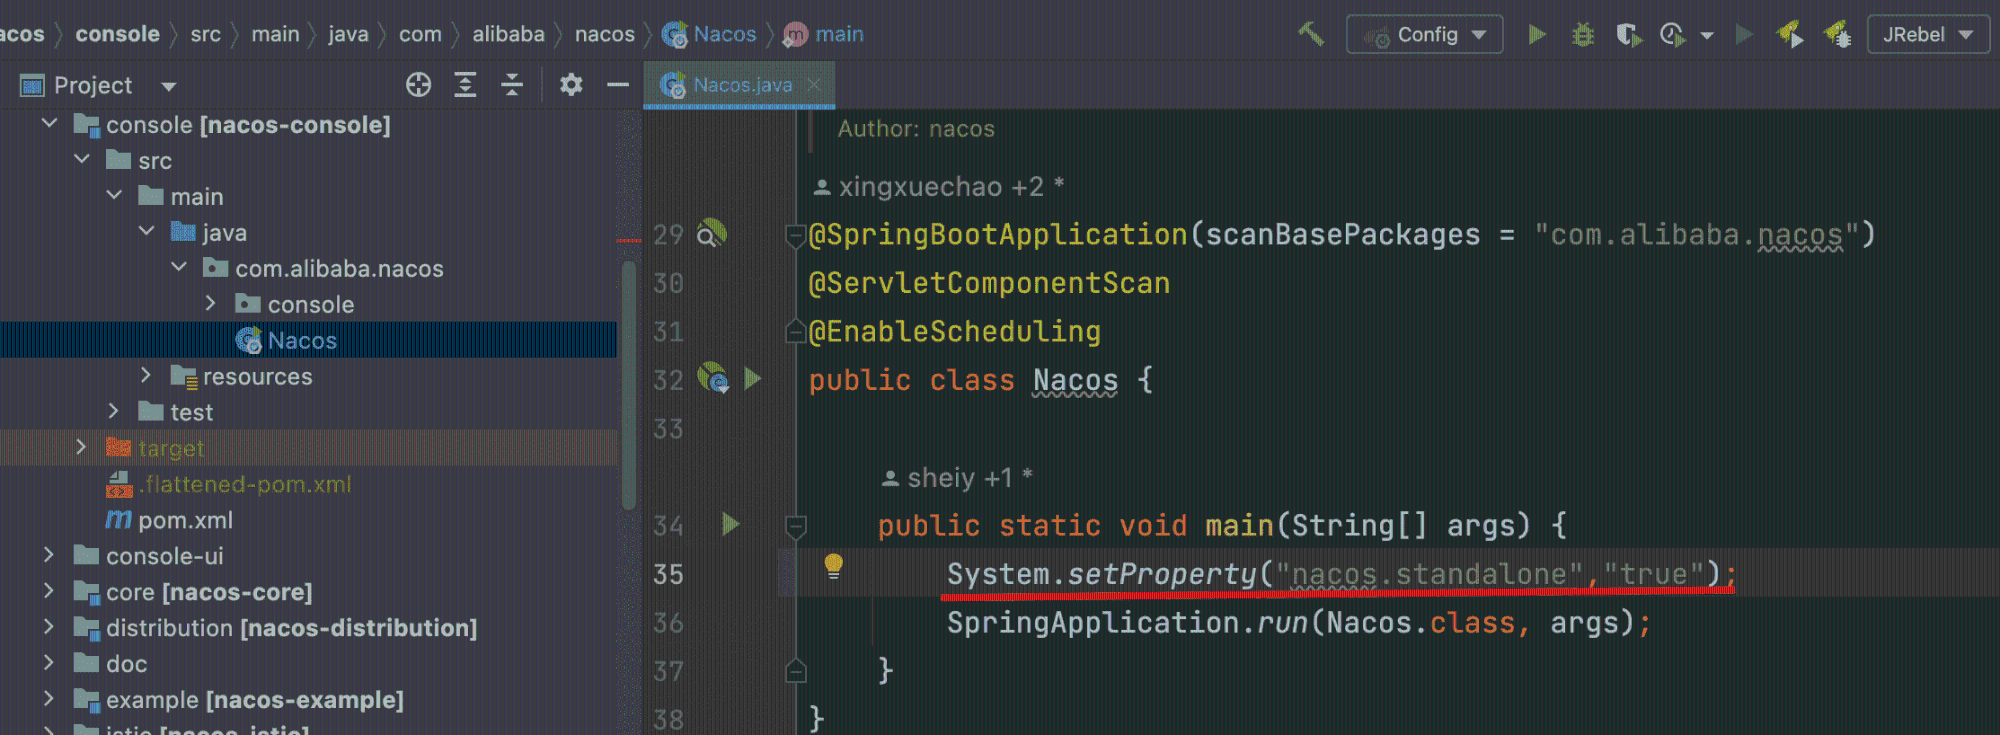Click the Project tool window icon
Image resolution: width=2000 pixels, height=735 pixels.
click(32, 86)
